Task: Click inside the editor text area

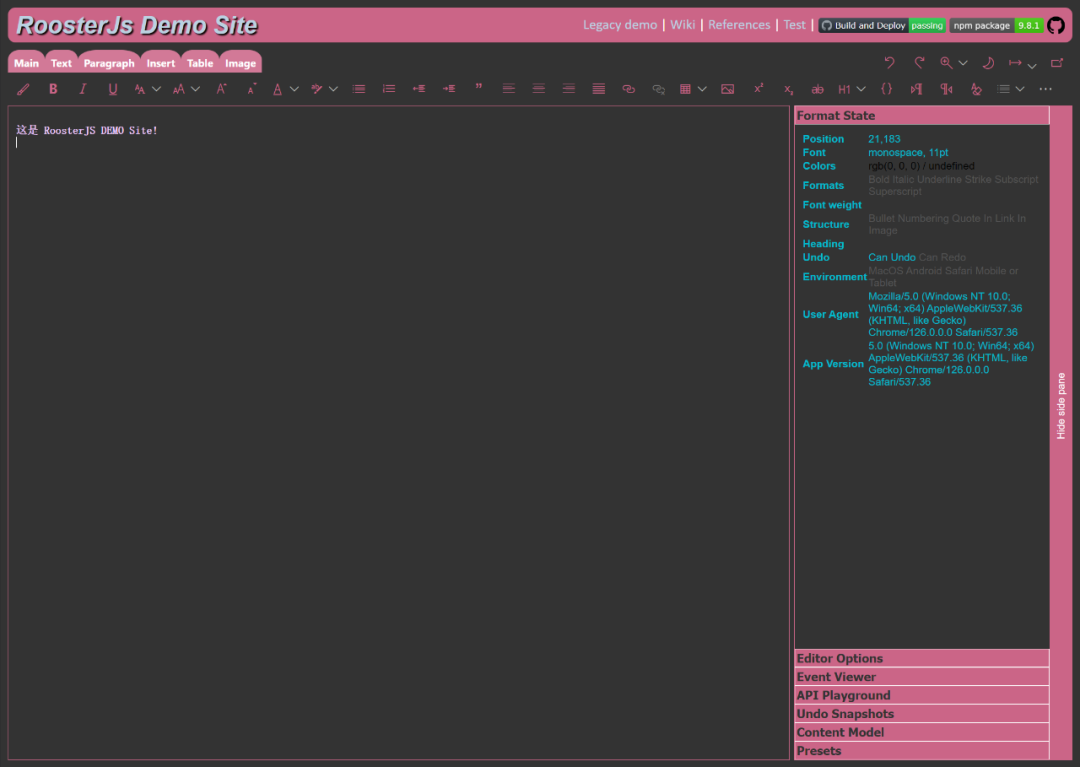Action: click(x=400, y=400)
